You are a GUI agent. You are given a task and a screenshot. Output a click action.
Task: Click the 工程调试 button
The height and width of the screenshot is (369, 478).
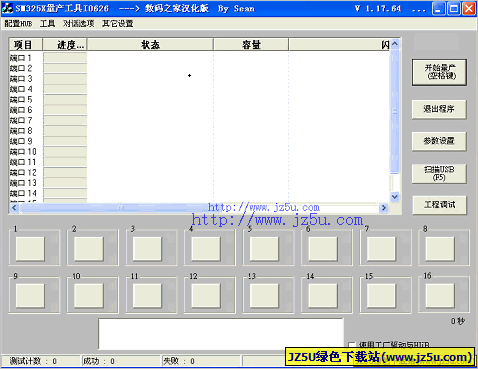(x=439, y=205)
